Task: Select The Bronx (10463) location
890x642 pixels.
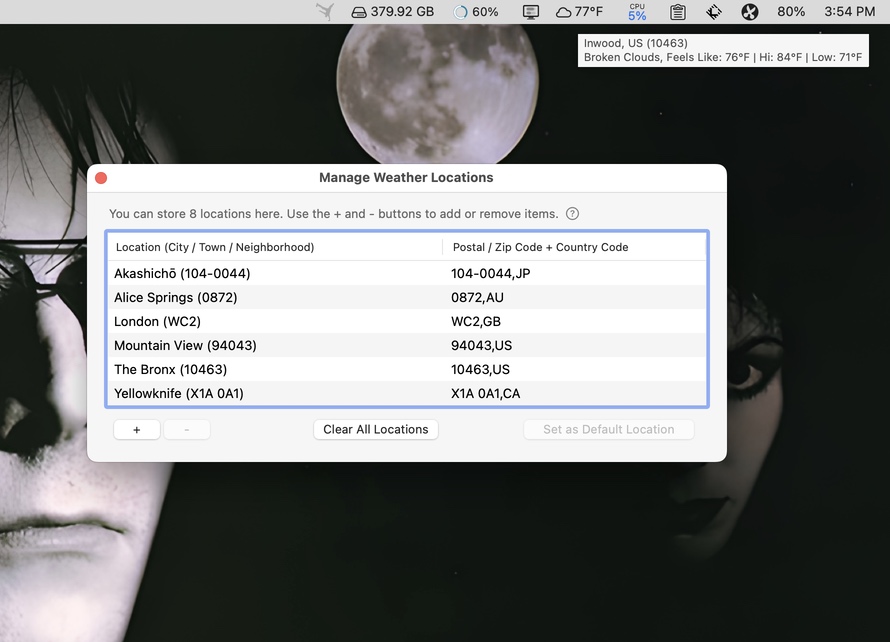Action: [407, 370]
